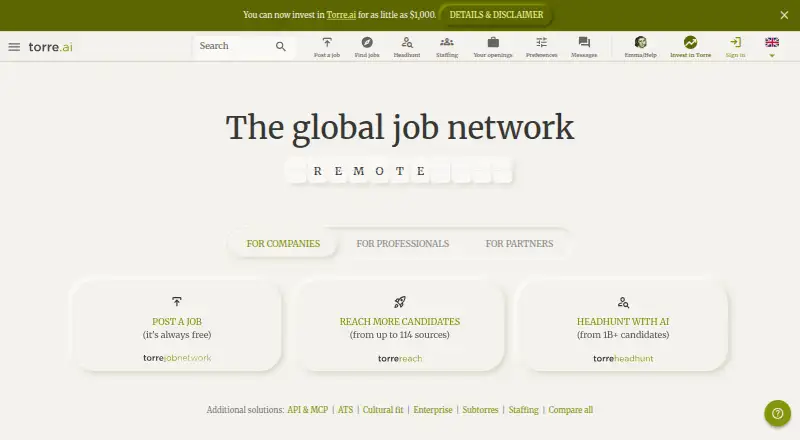The height and width of the screenshot is (440, 800).
Task: Open the Staffing solution link
Action: tap(523, 410)
